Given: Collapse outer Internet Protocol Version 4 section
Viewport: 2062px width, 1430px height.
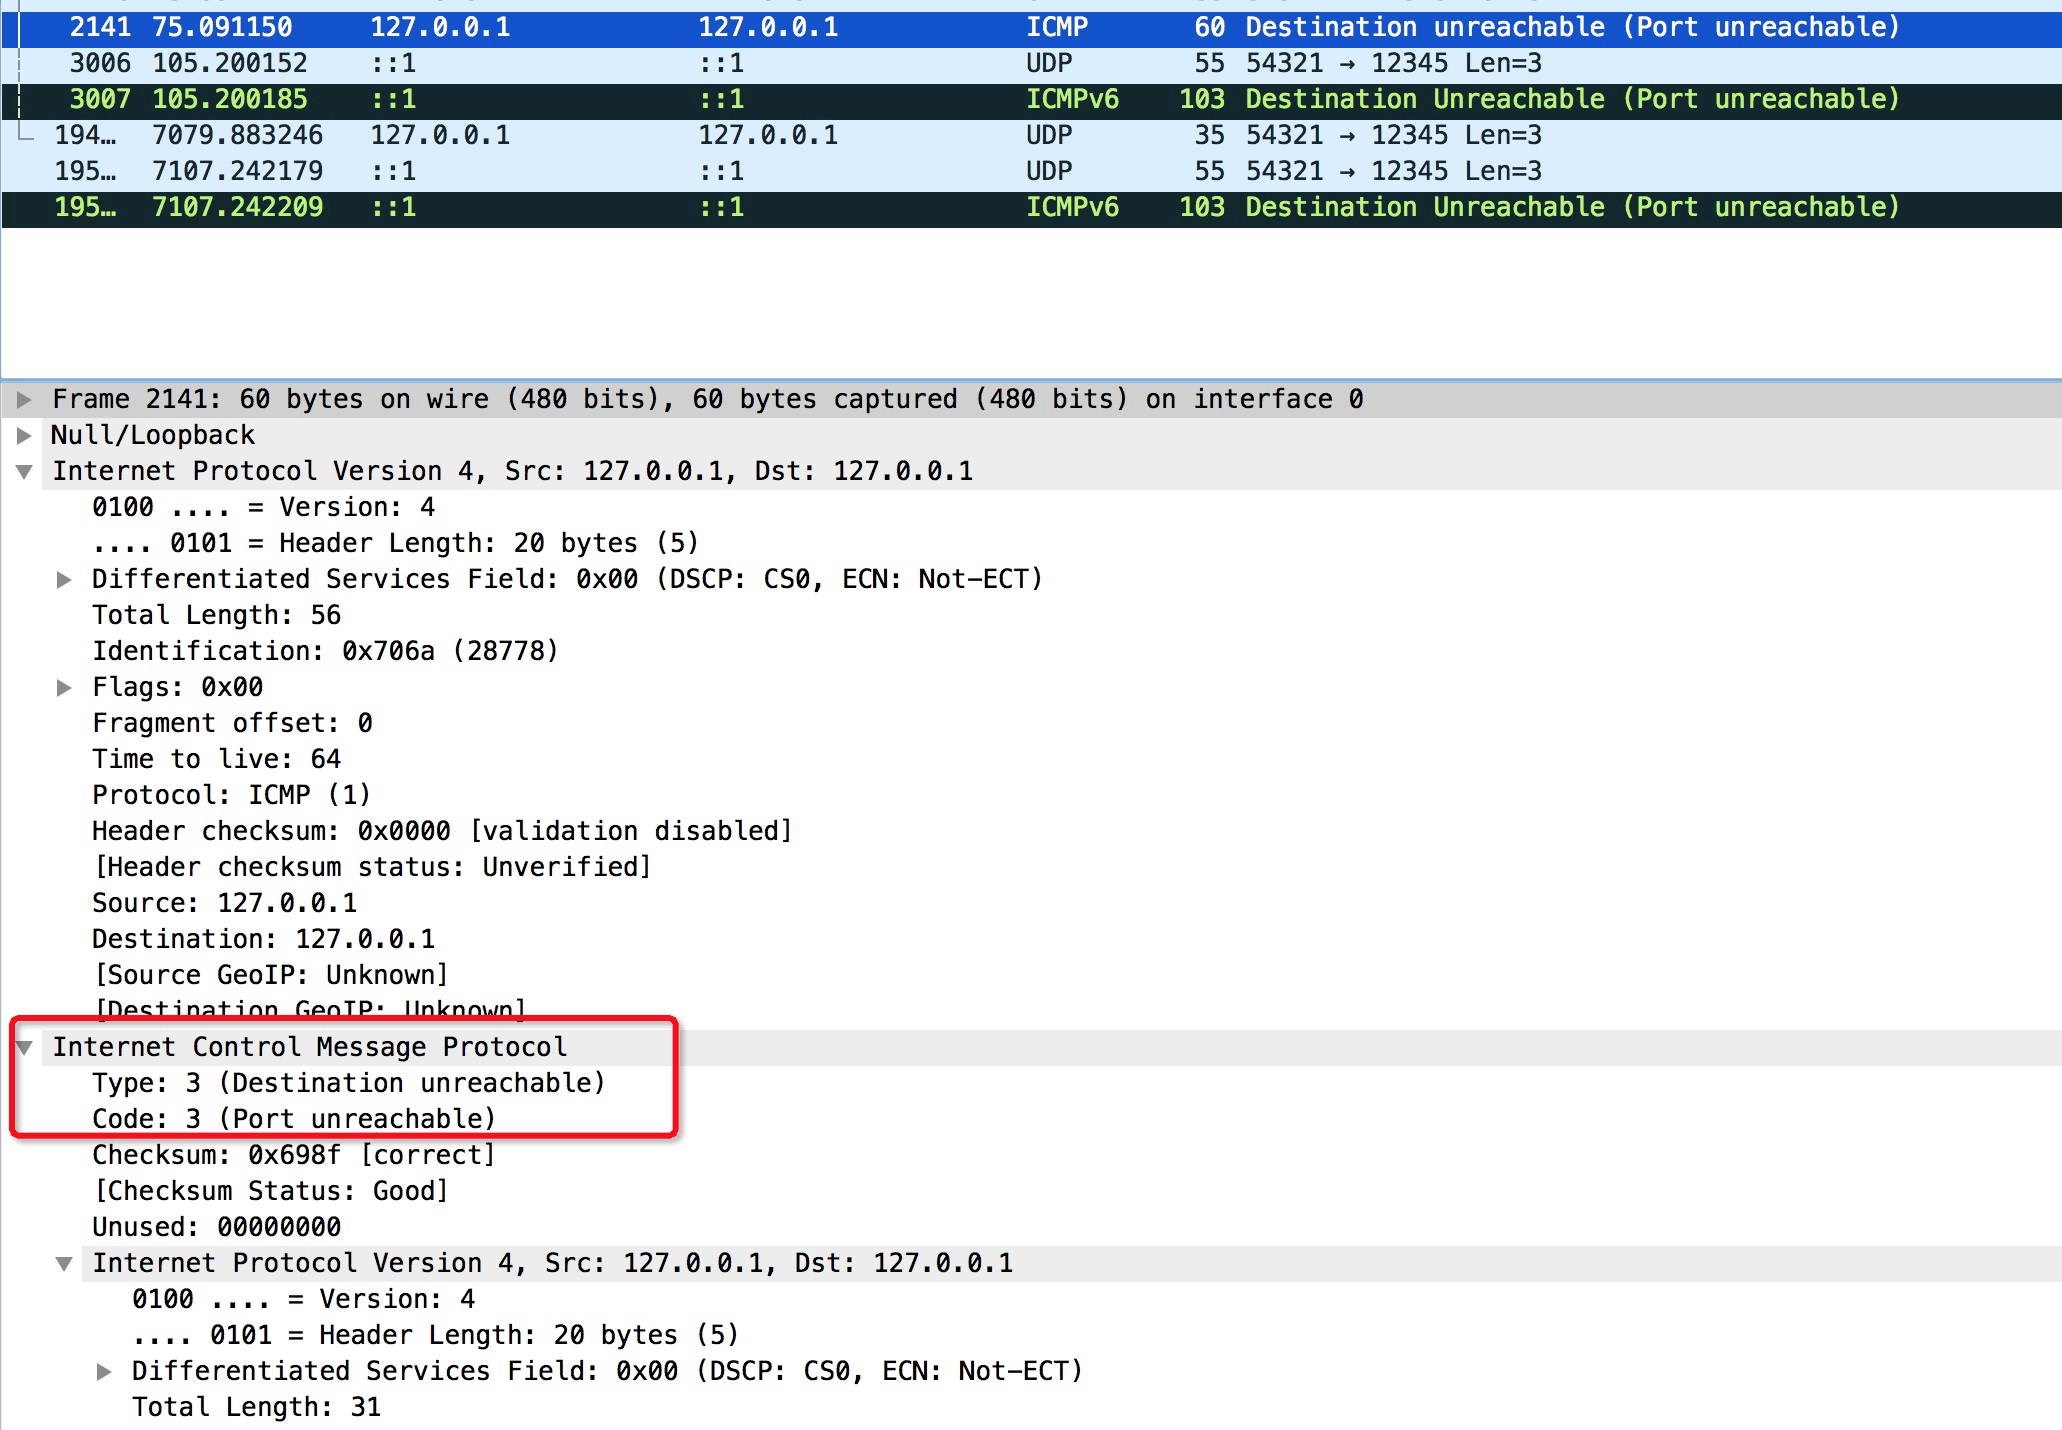Looking at the screenshot, I should [24, 472].
